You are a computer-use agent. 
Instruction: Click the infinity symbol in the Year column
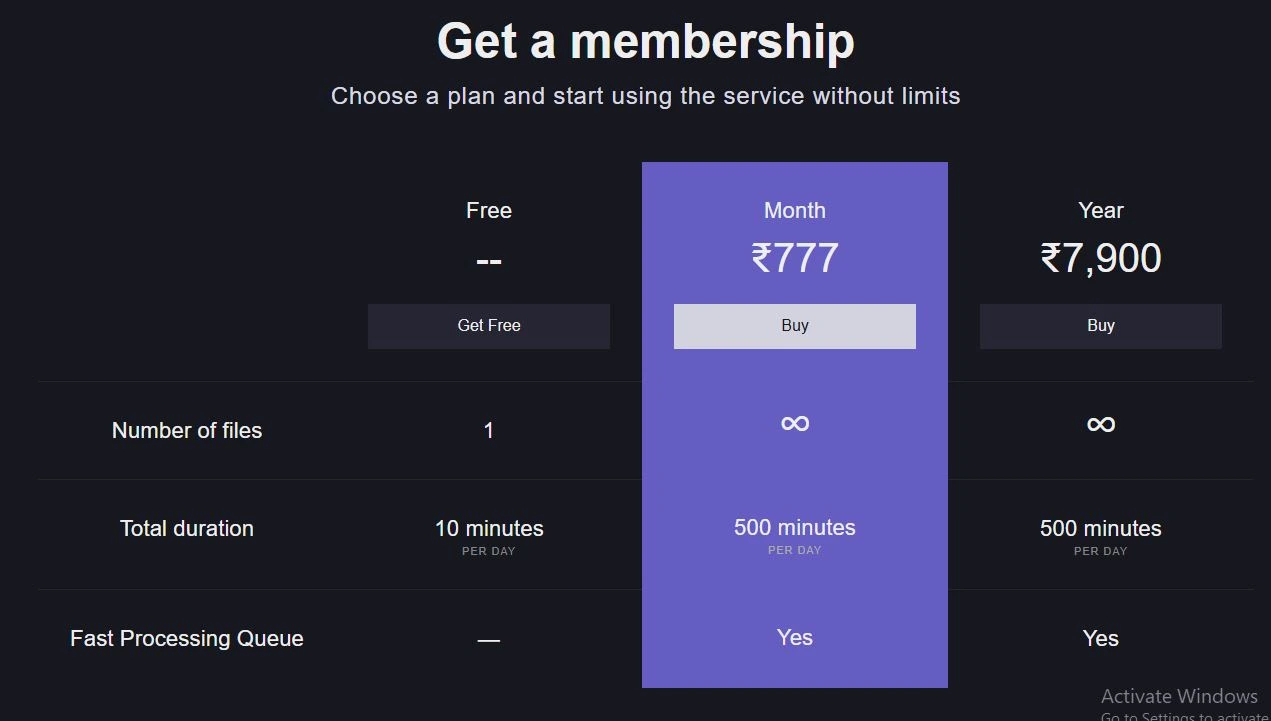[x=1100, y=425]
